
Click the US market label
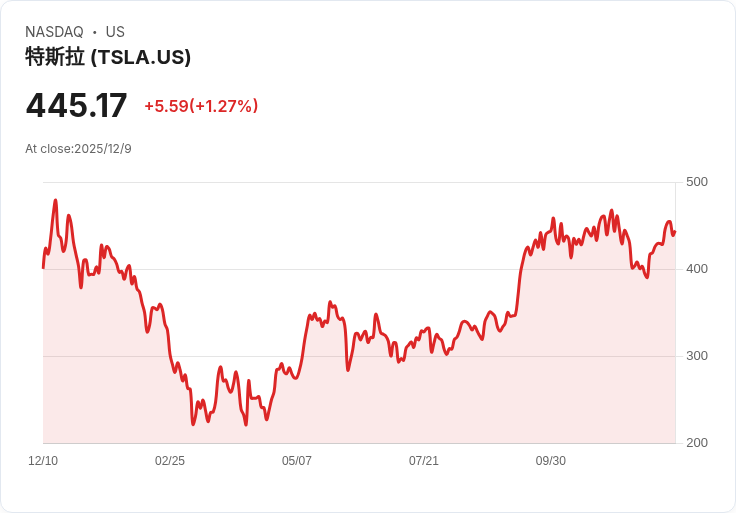115,32
